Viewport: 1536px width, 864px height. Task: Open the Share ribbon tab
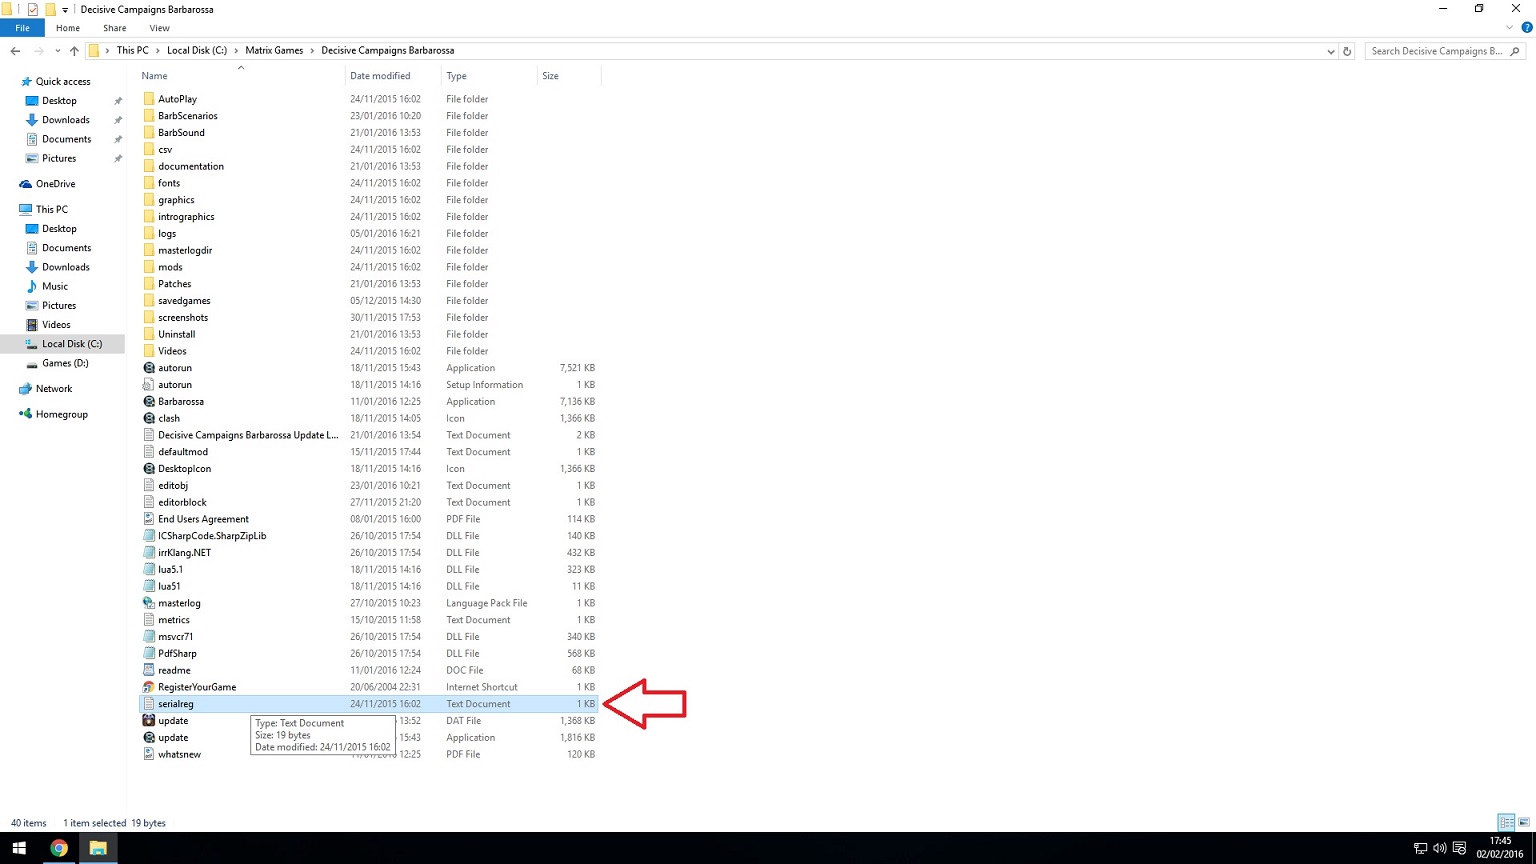114,28
